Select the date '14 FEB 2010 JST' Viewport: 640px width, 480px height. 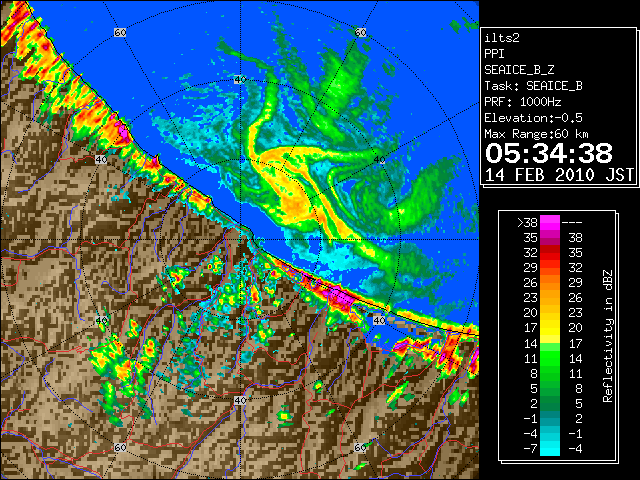560,175
